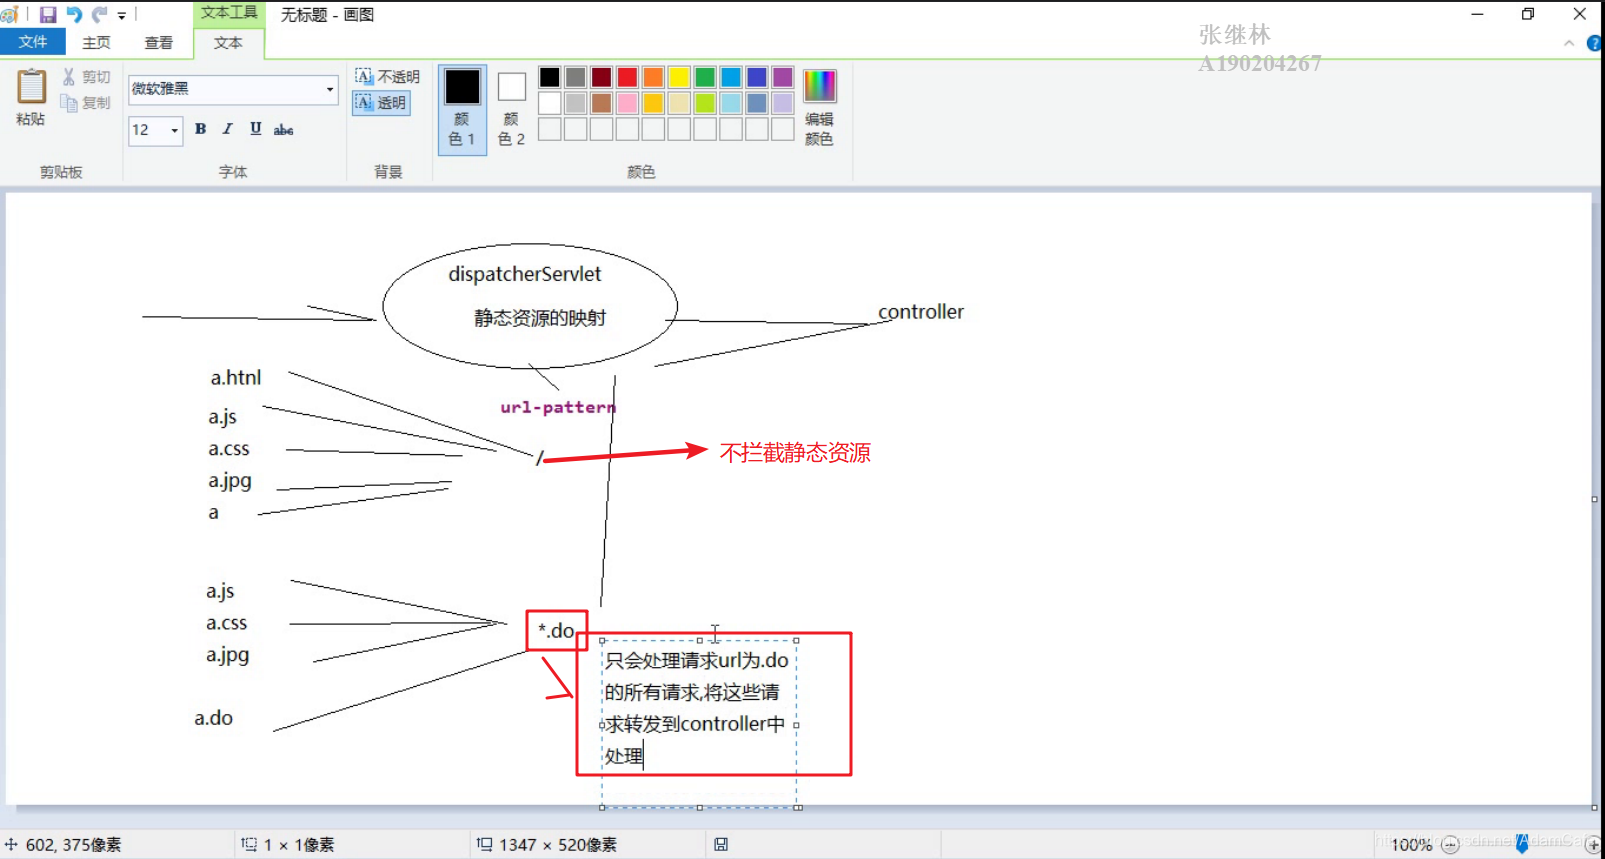Click the *.do label on canvas

pos(556,631)
